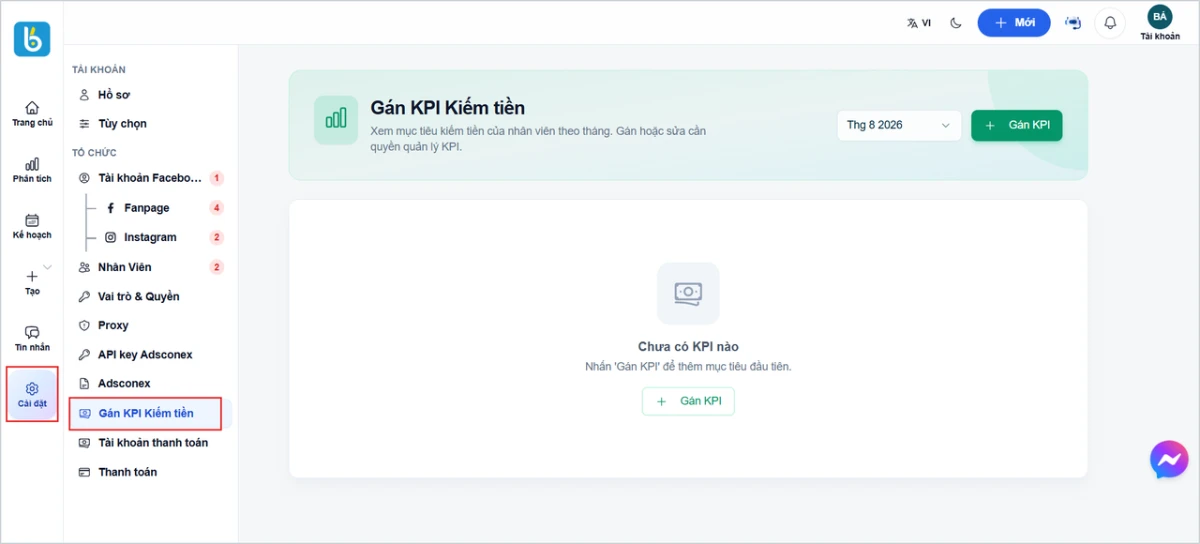Screen dimensions: 1200x544
Task: Click the chatbot icon beside Mới button
Action: pos(1074,23)
